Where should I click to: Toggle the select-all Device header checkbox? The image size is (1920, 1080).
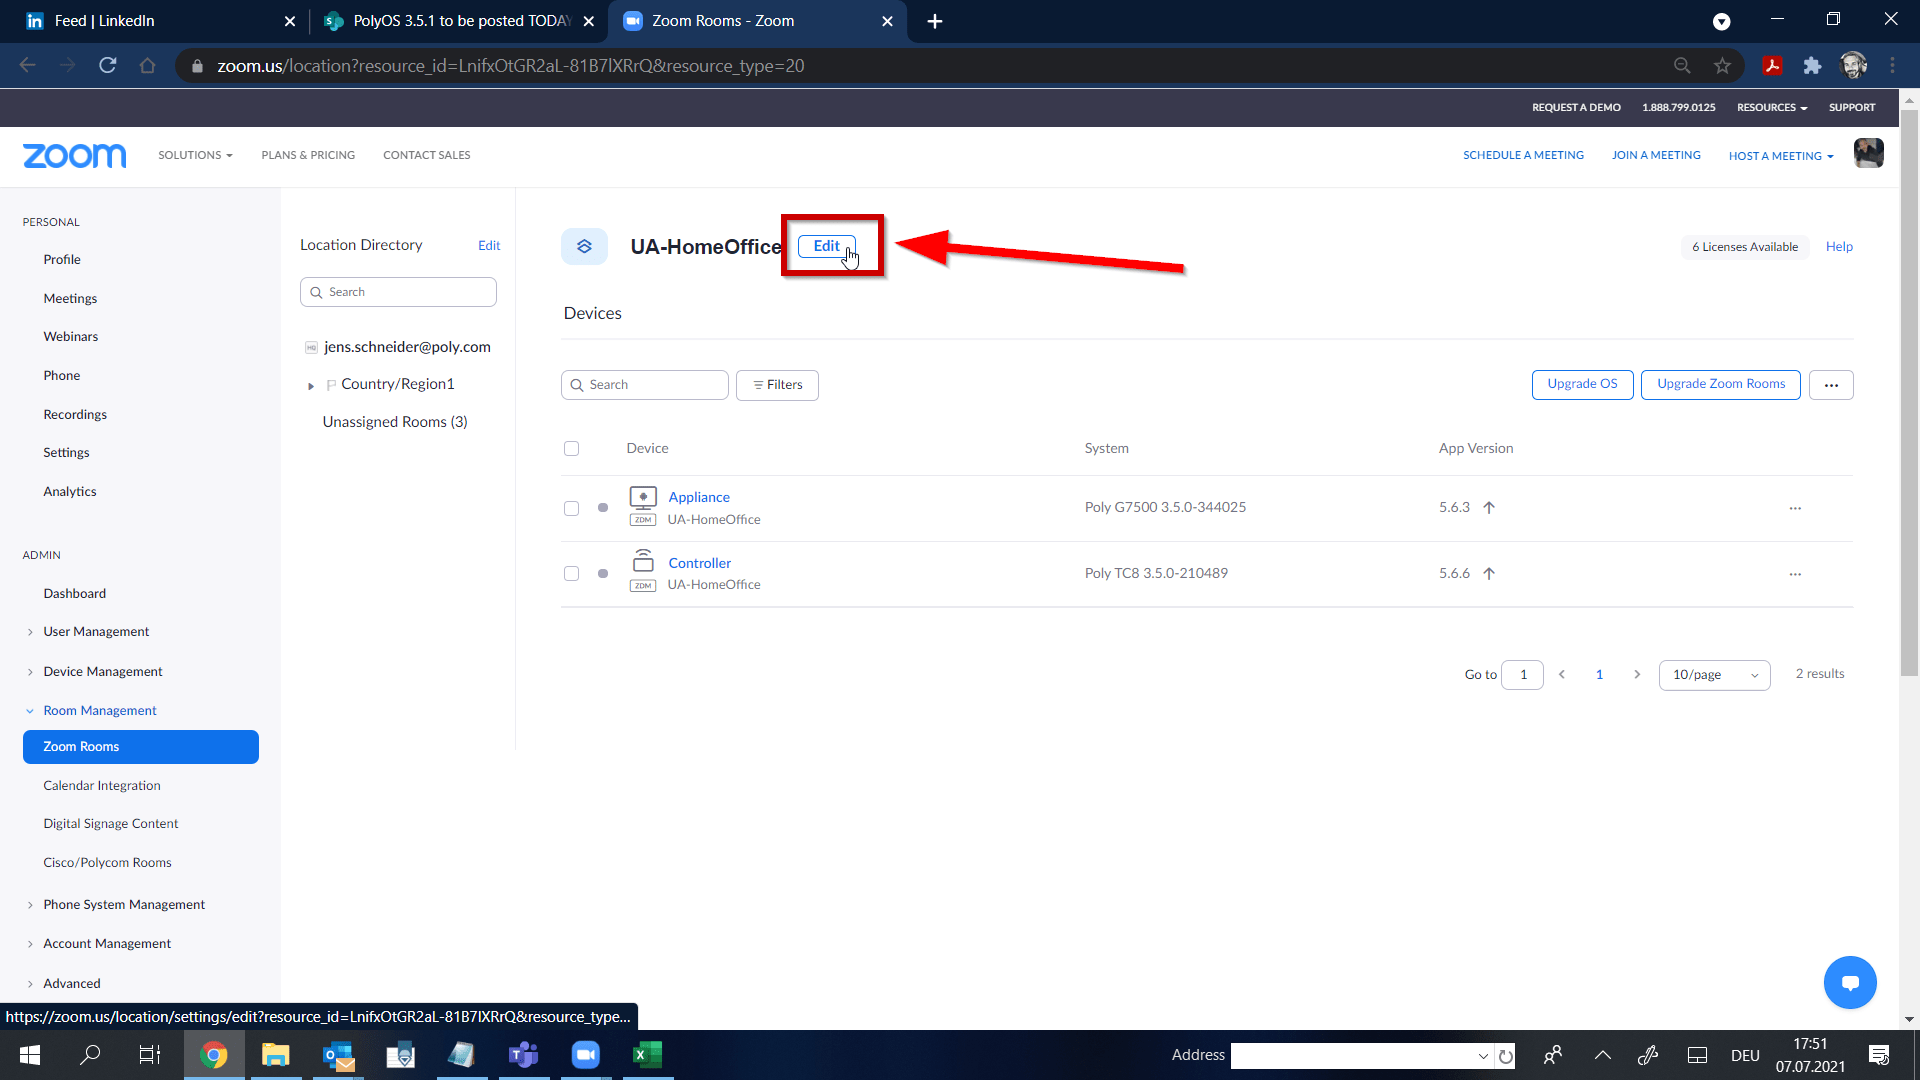click(571, 449)
